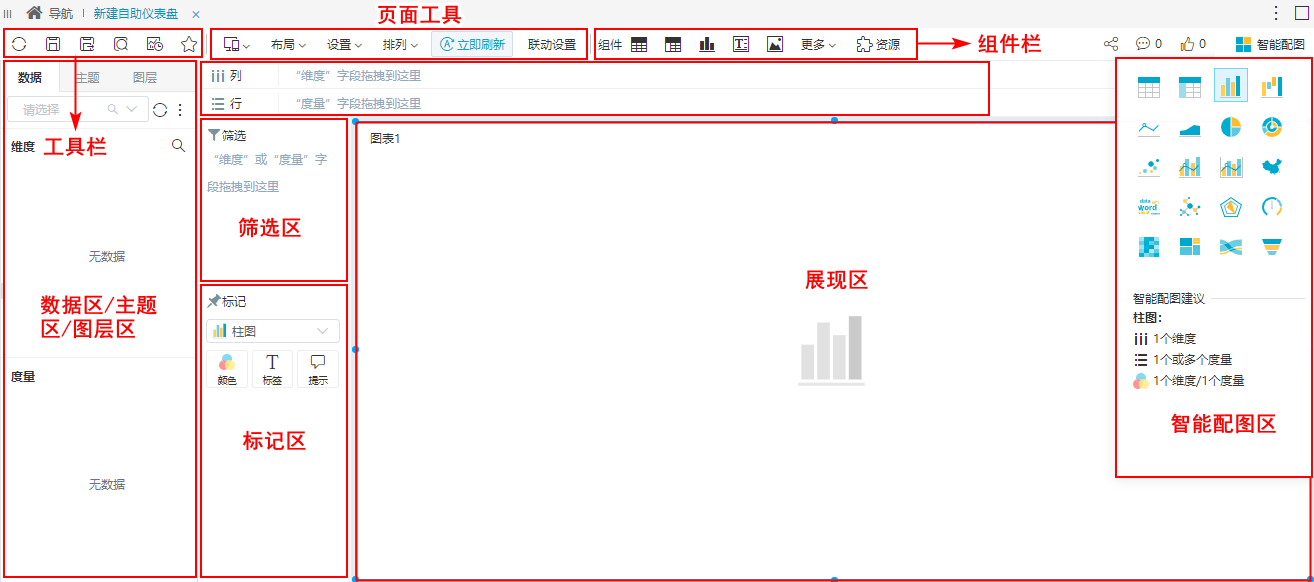
Task: Click the 颜色 mark button
Action: (x=227, y=369)
